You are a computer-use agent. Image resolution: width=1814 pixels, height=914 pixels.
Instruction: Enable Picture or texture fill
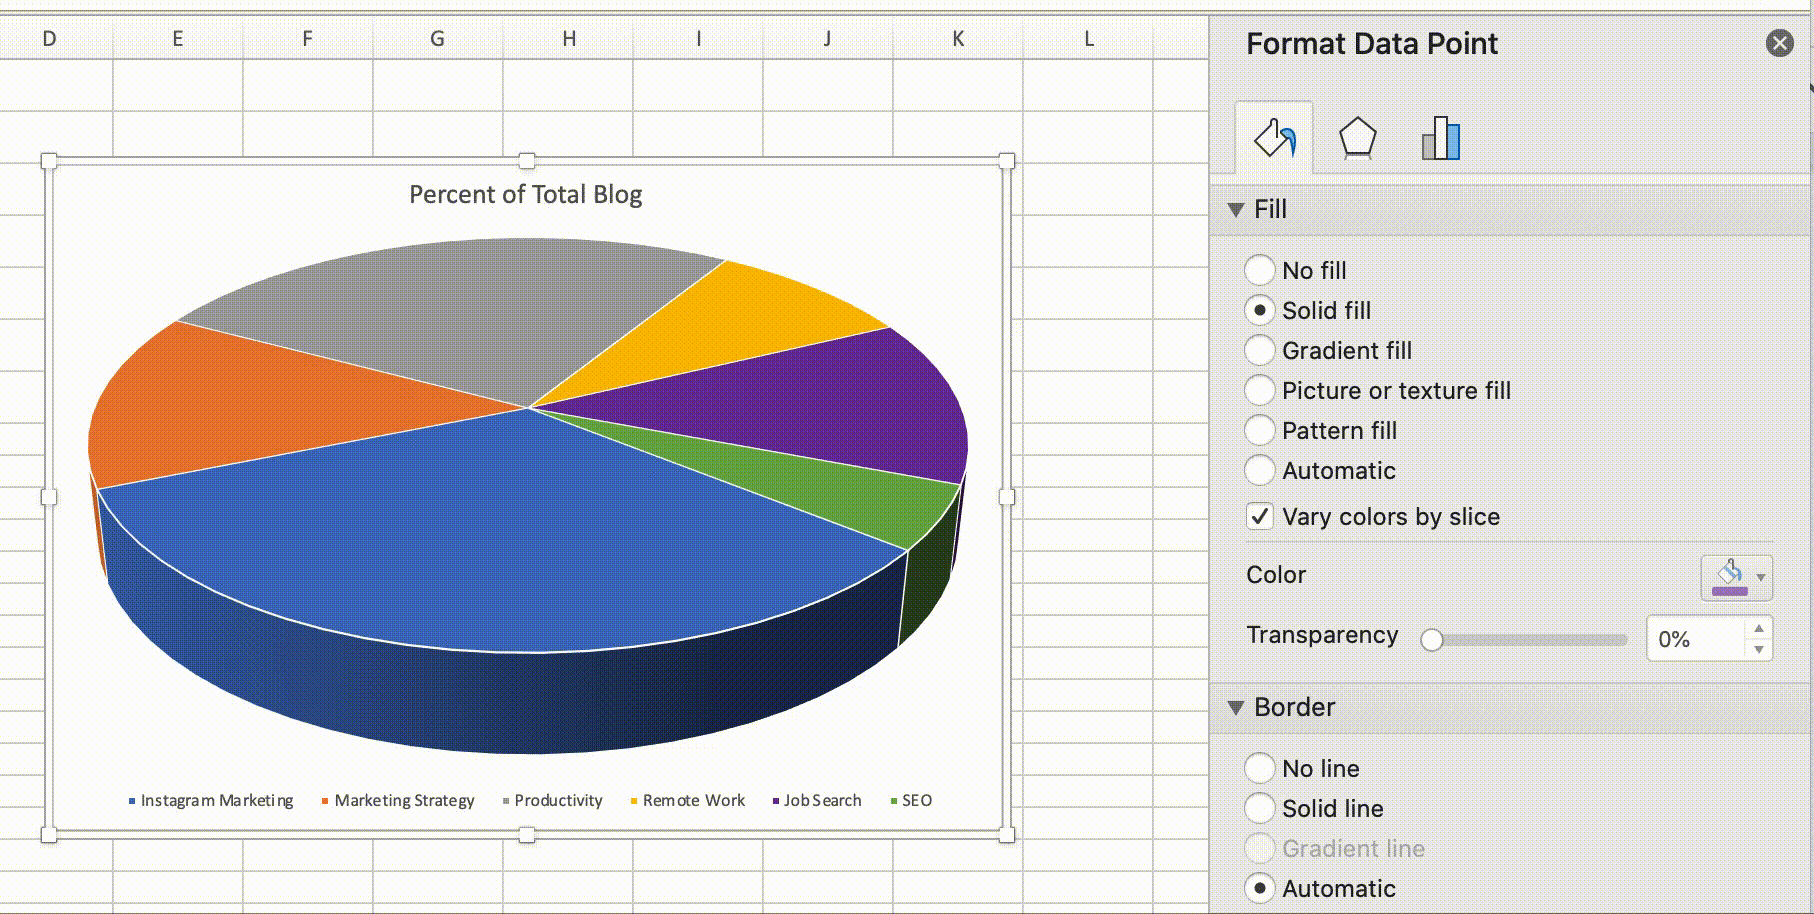(x=1259, y=390)
